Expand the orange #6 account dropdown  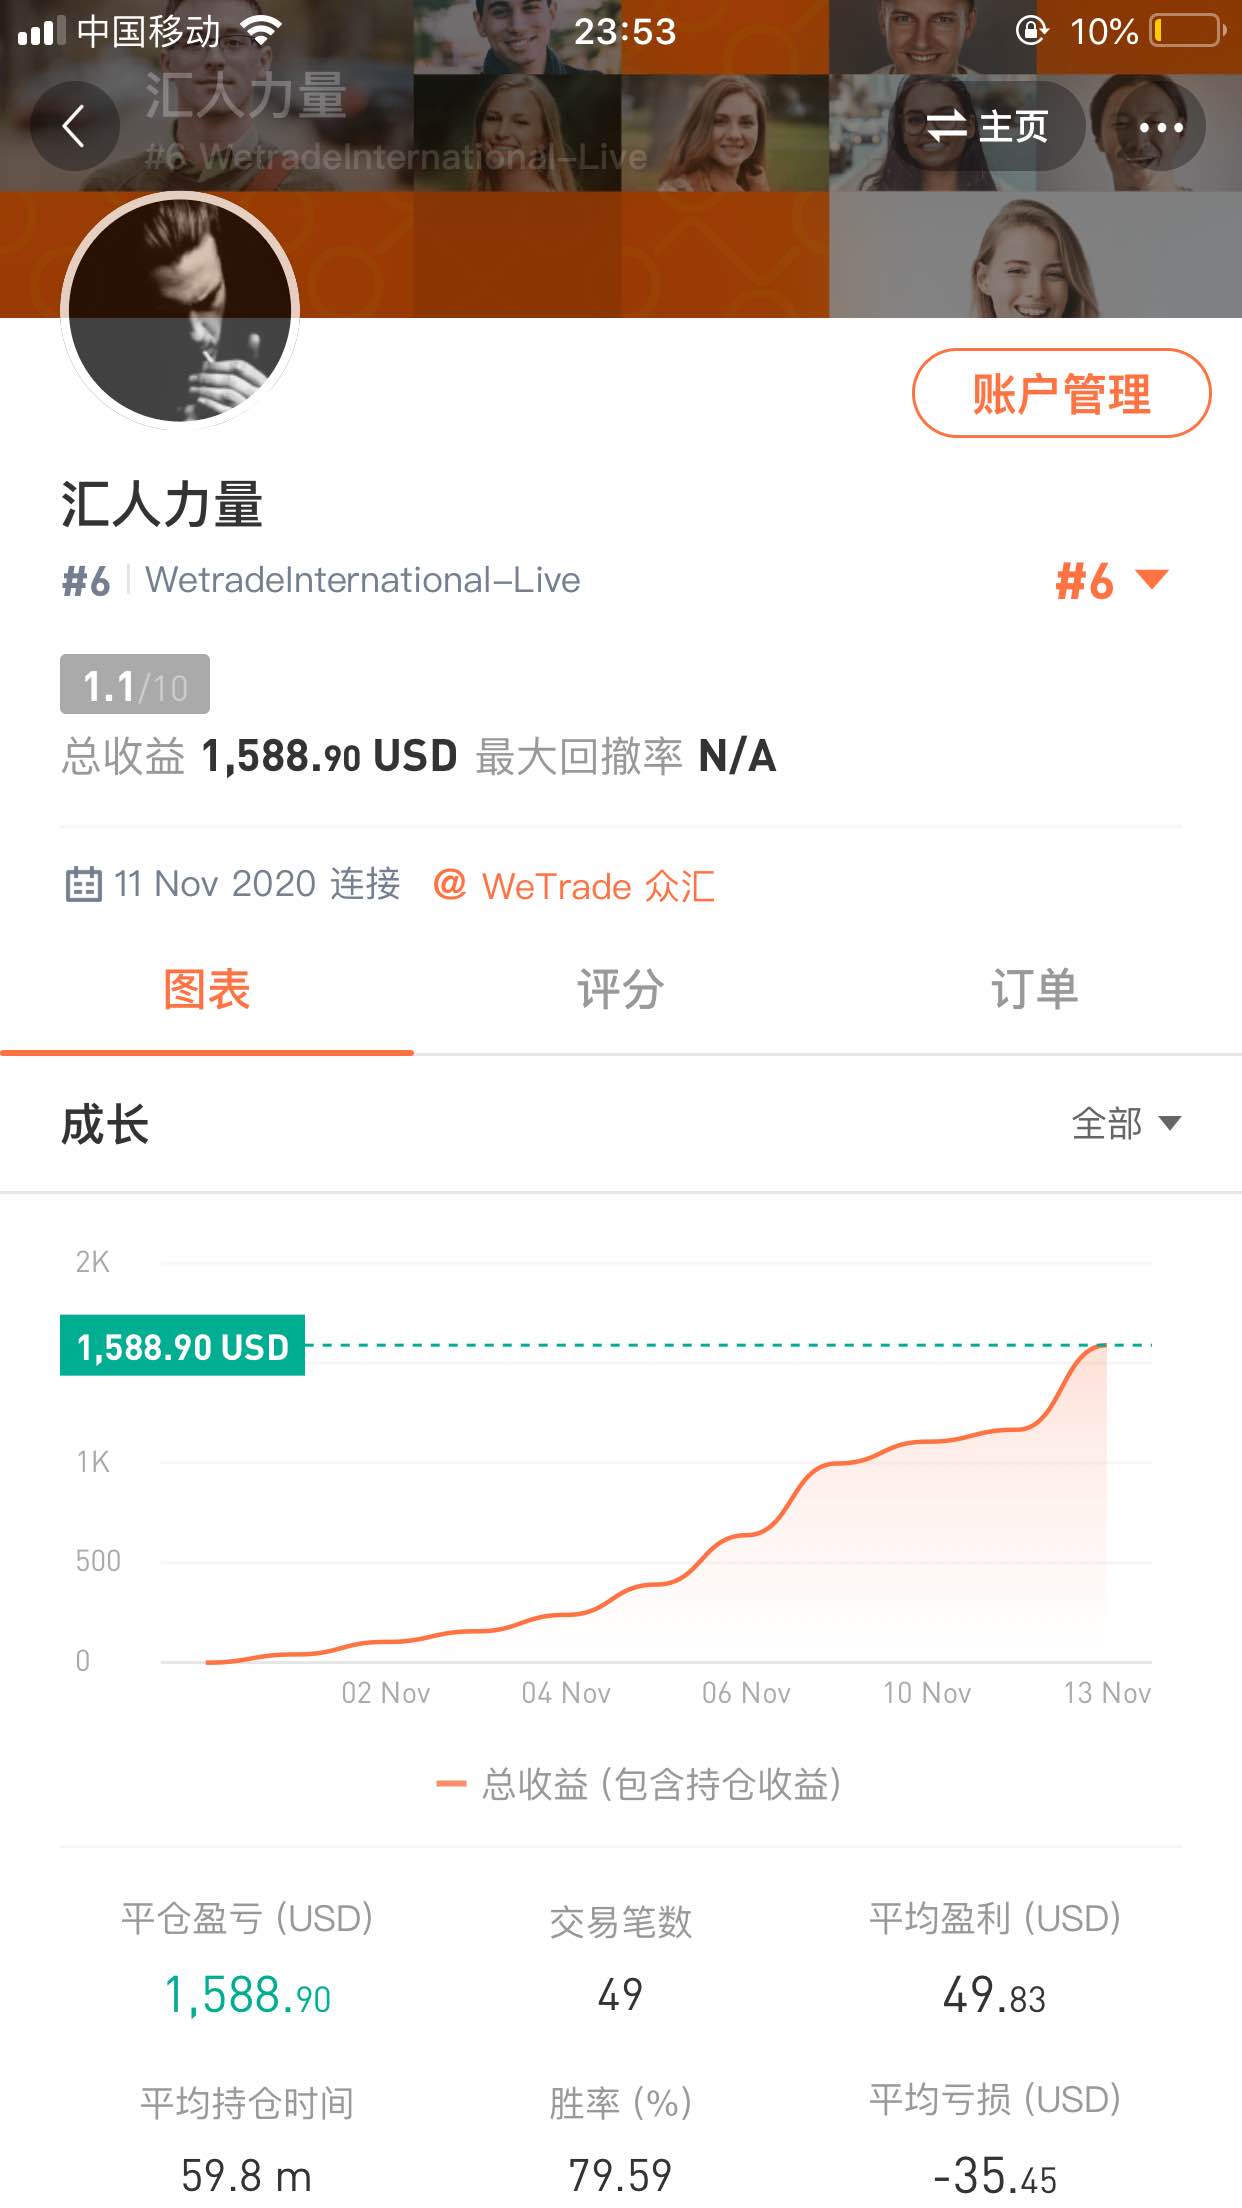tap(1111, 581)
